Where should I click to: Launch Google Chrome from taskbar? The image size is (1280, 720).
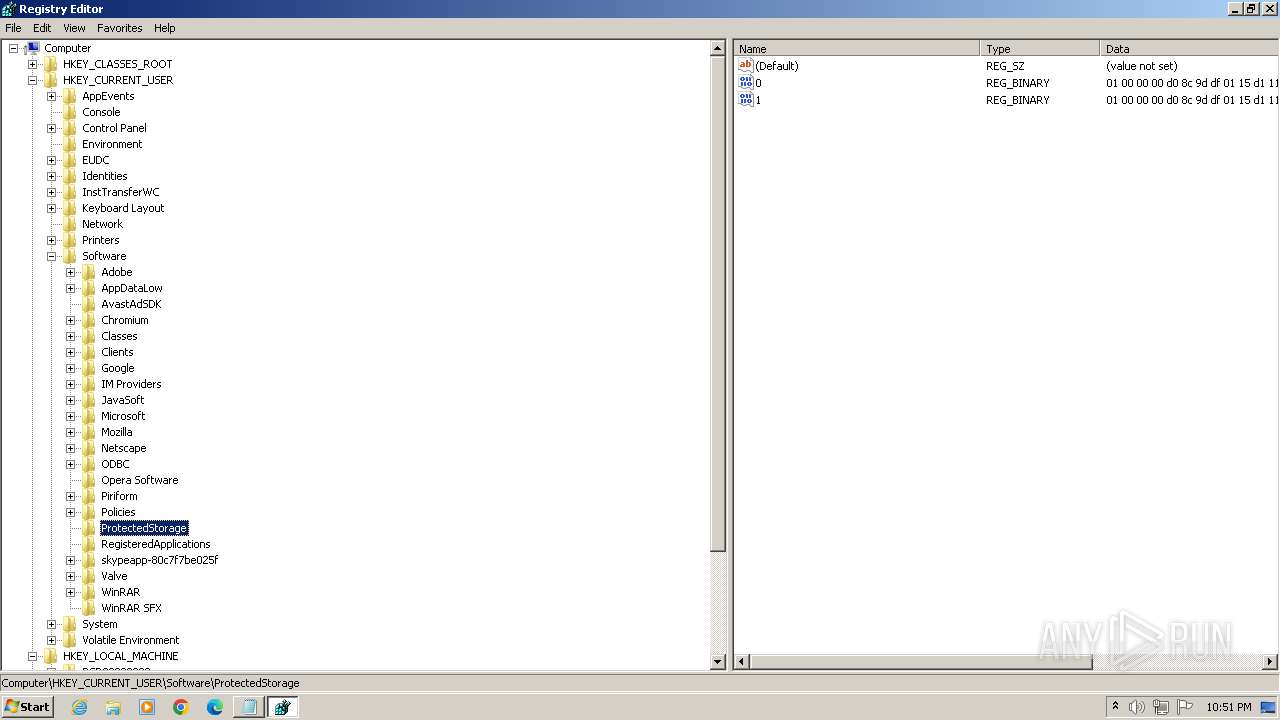pyautogui.click(x=181, y=707)
